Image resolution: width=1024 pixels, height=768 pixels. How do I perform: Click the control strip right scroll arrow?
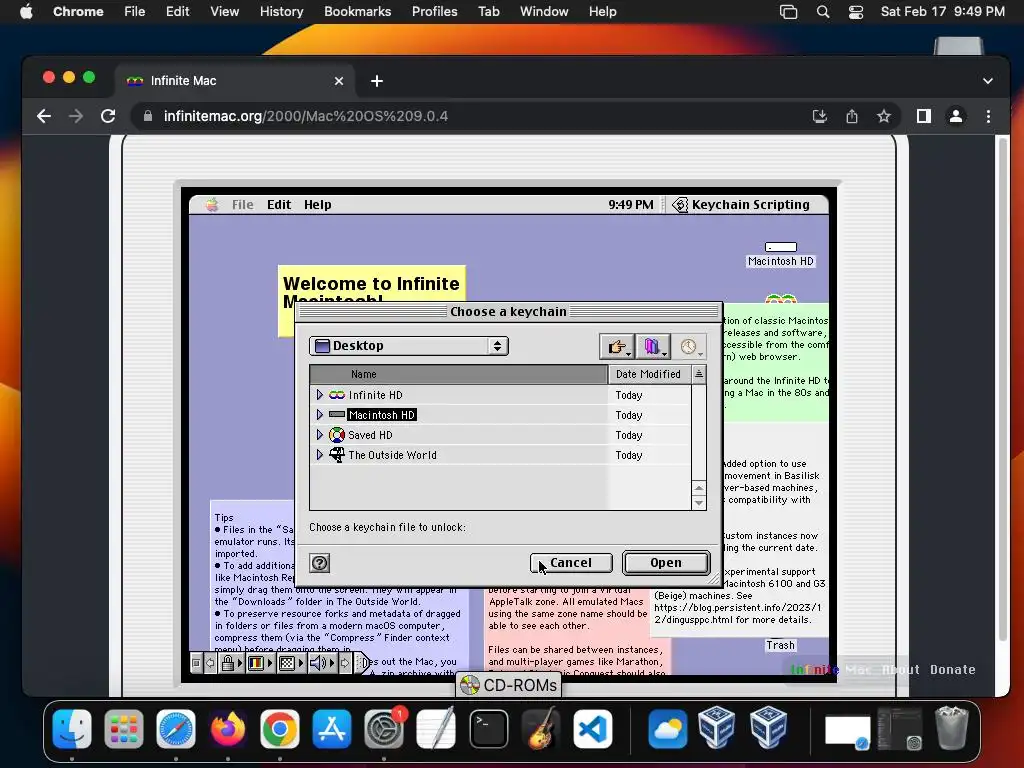(344, 664)
